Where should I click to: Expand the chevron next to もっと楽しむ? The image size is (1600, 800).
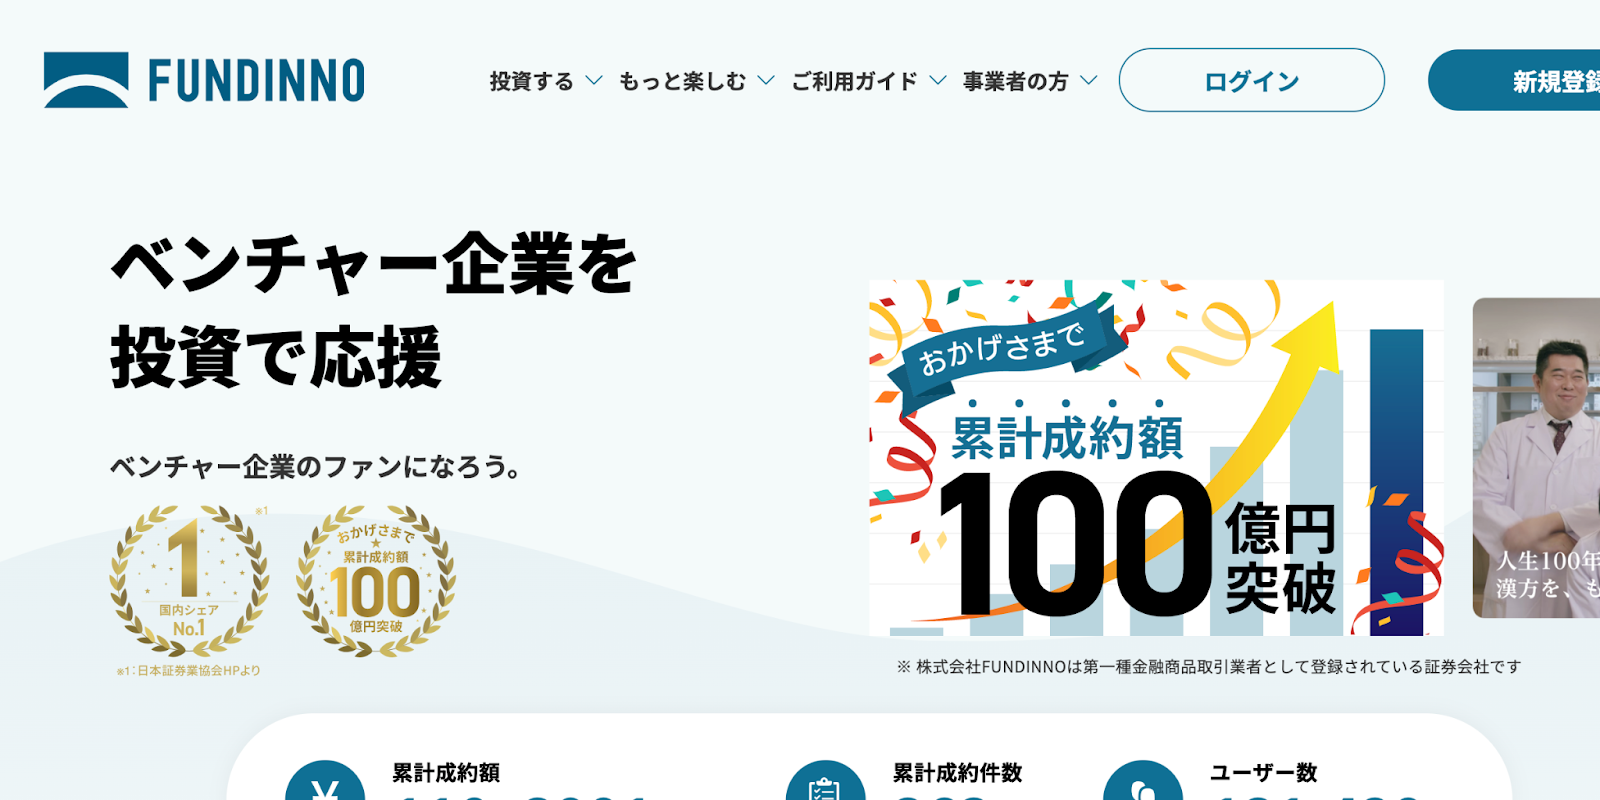(766, 80)
